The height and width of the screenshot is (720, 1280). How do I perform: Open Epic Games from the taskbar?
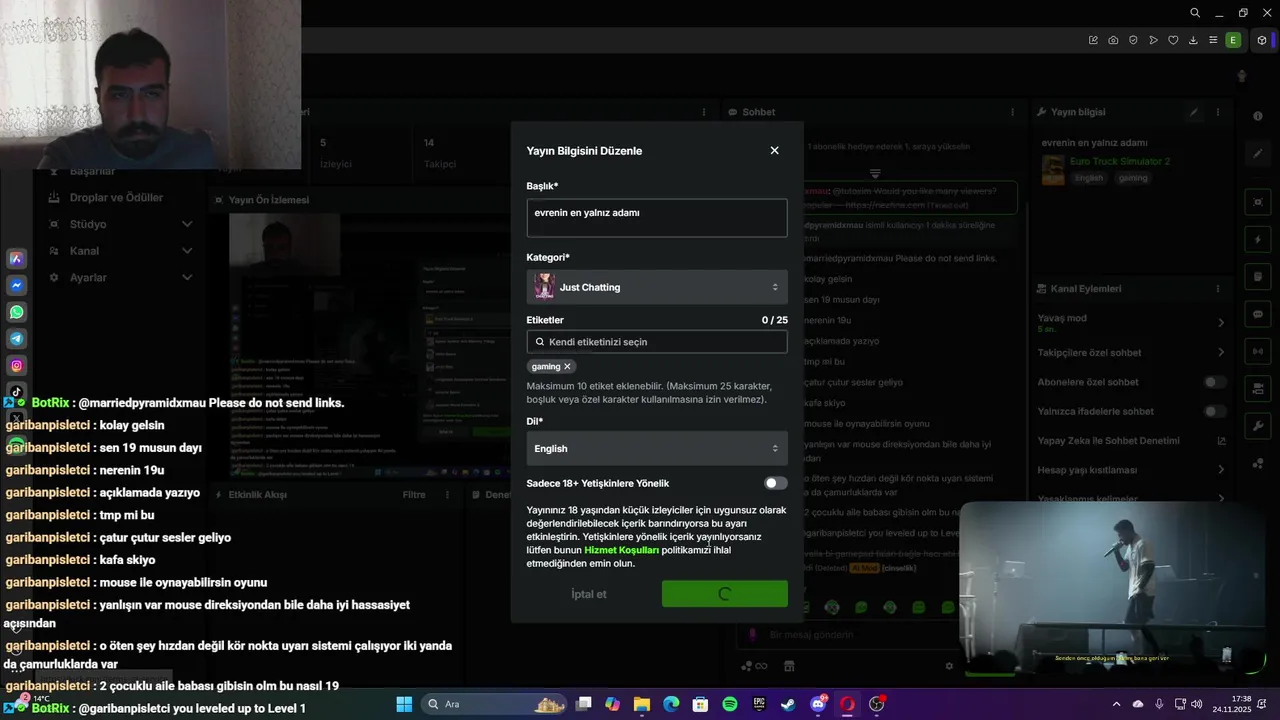[759, 704]
